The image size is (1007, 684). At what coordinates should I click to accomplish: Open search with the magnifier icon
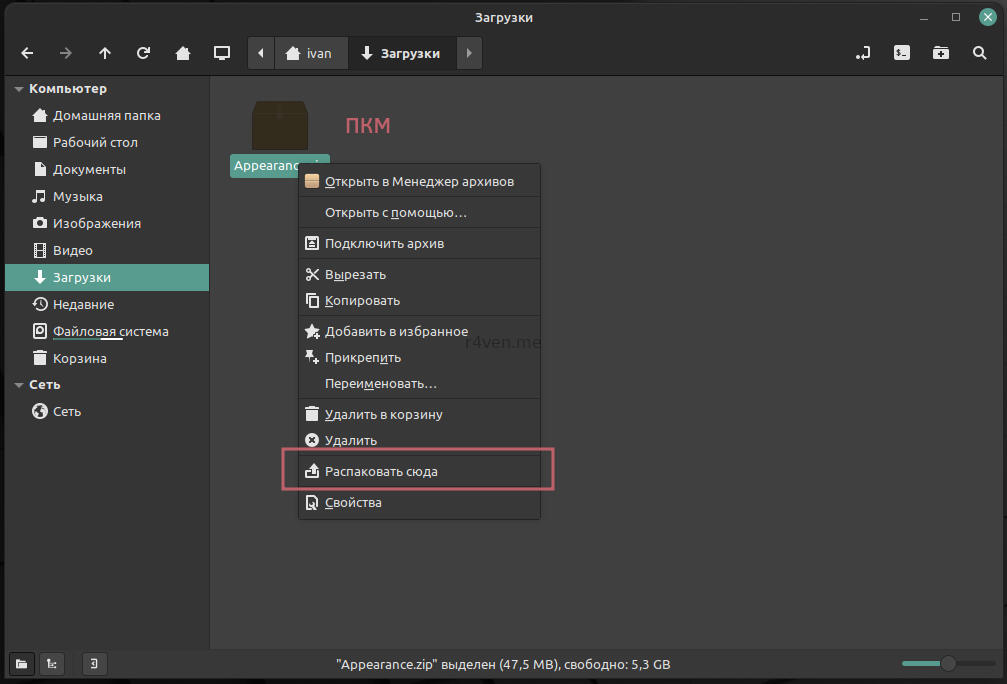pos(980,53)
